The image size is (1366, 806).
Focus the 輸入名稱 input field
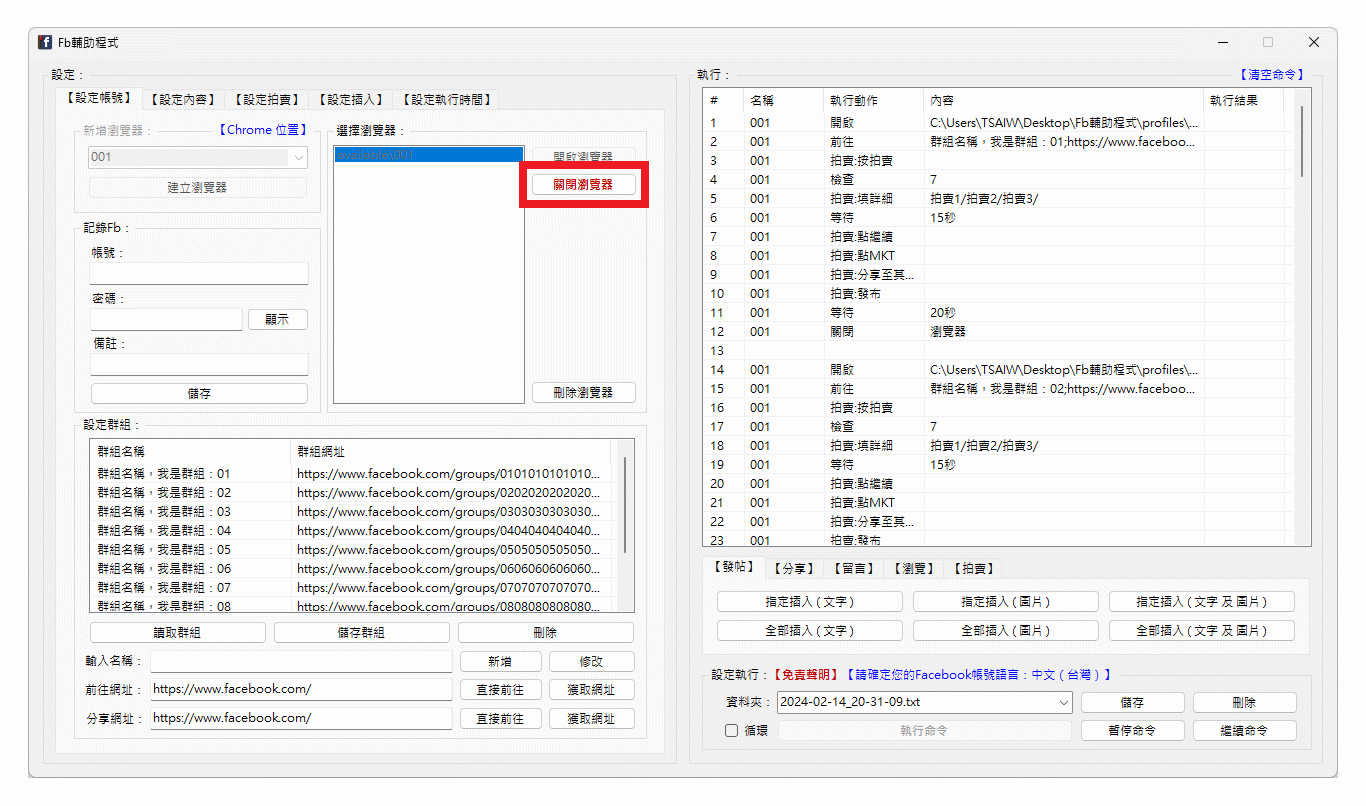301,661
